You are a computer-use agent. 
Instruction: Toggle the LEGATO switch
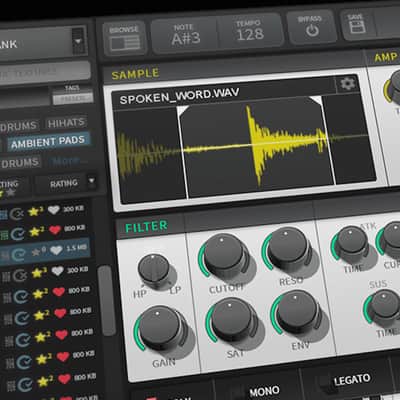tap(324, 382)
